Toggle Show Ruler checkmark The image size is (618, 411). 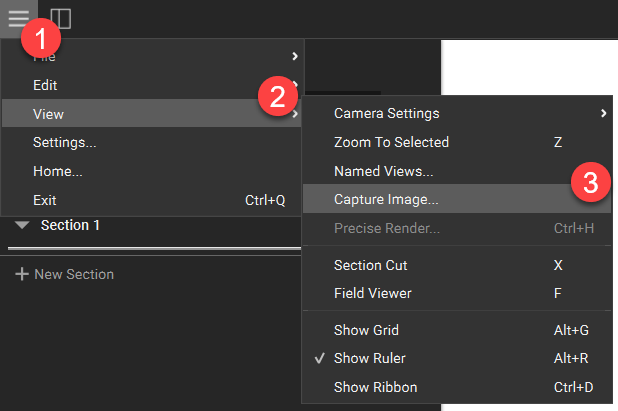point(320,358)
